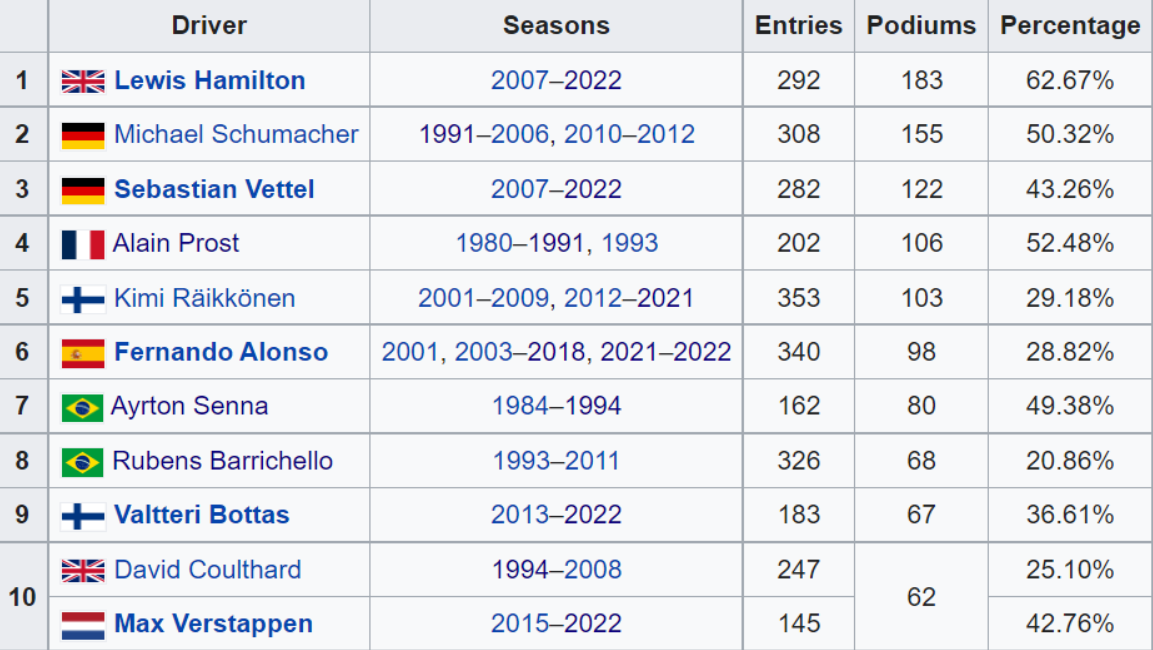Open the 2001 season link in Alonso's row
Screen dimensions: 1153x650
[x=409, y=352]
